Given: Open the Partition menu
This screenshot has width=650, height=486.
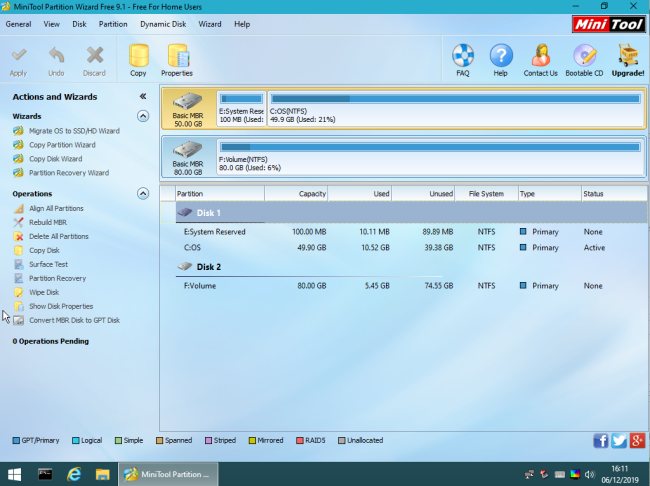Looking at the screenshot, I should [113, 24].
